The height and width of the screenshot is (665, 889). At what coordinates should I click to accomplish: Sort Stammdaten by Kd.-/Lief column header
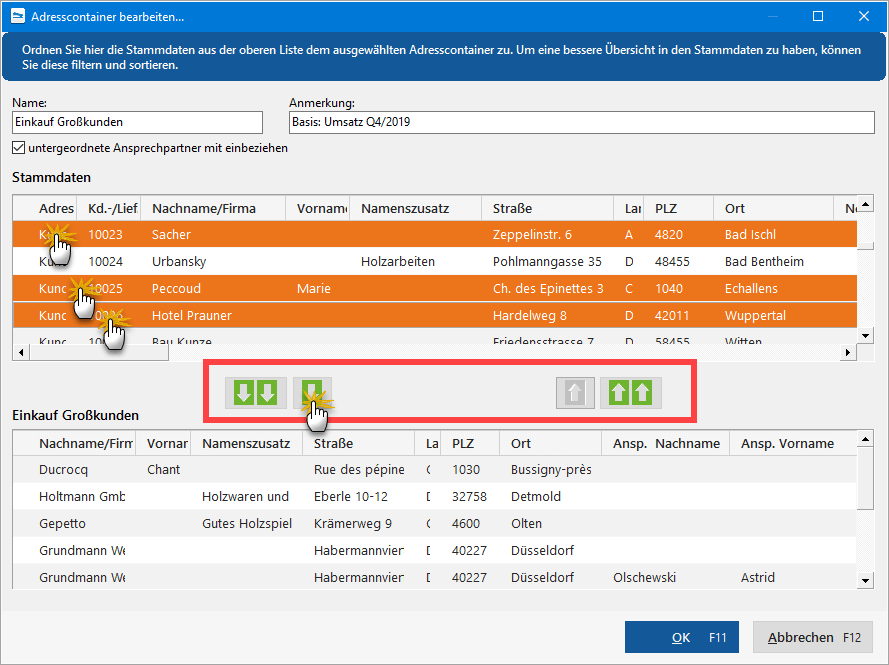pyautogui.click(x=109, y=208)
